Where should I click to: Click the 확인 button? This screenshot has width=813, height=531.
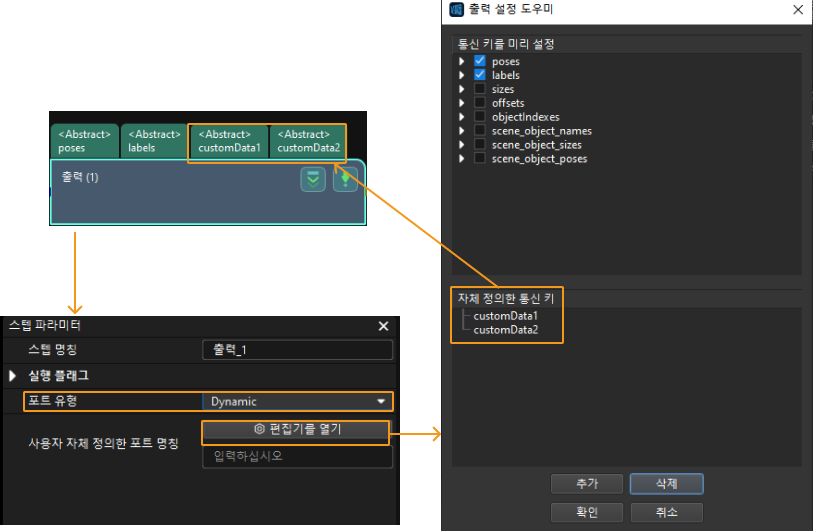587,512
